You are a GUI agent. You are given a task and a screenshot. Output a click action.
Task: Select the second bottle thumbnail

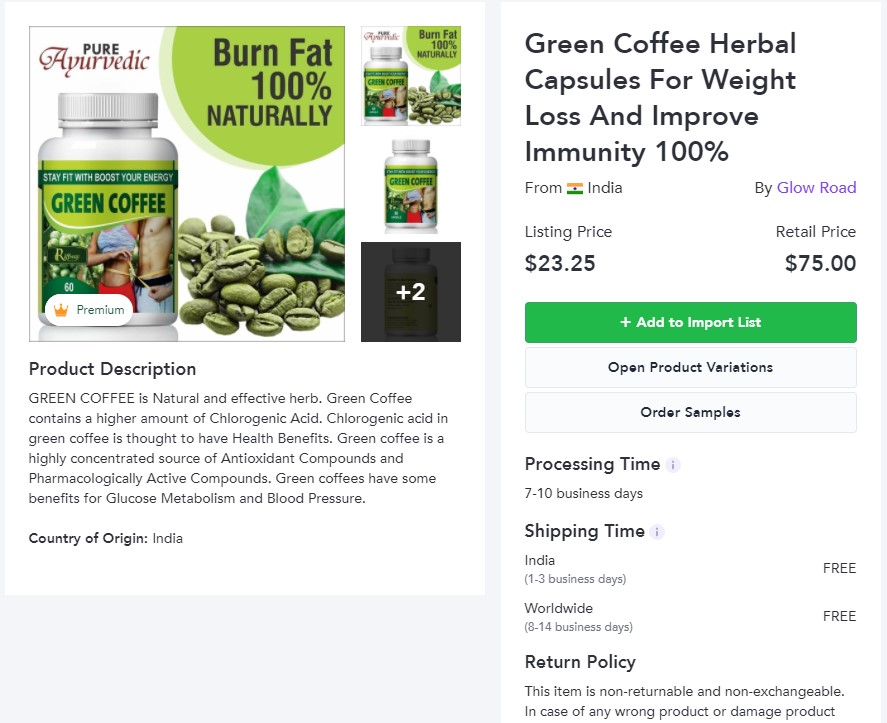pyautogui.click(x=410, y=184)
